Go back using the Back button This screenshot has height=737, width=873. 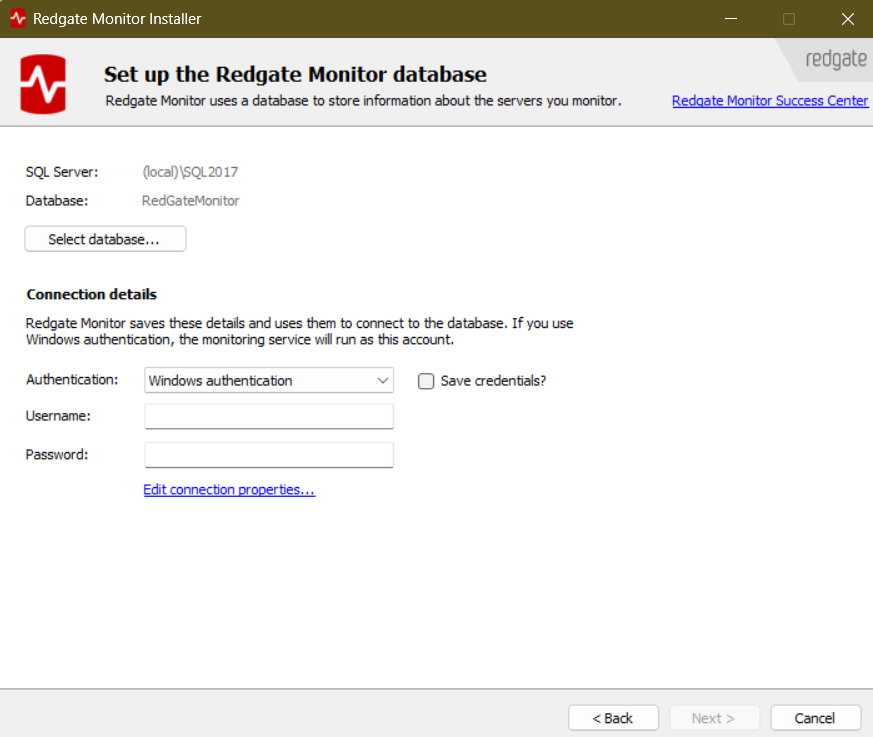click(613, 718)
